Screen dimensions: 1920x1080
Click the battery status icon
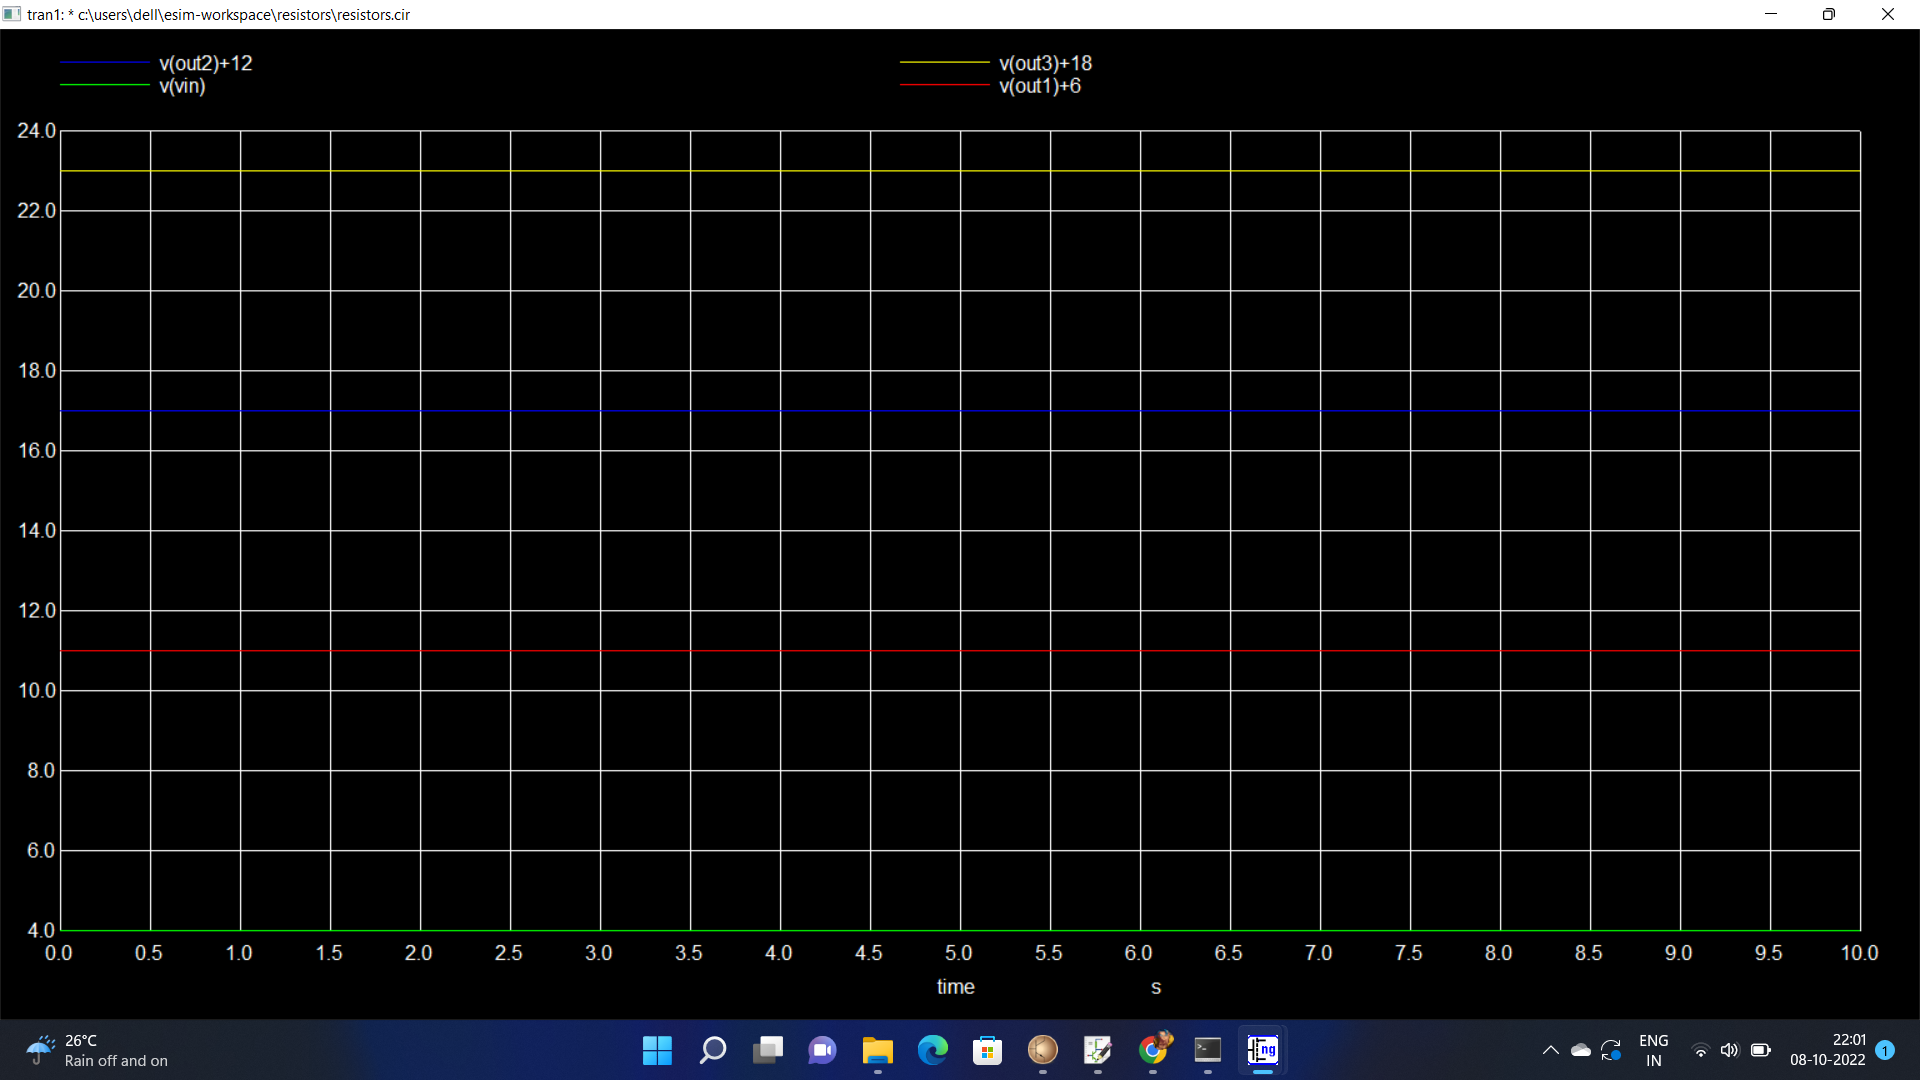pos(1761,1050)
